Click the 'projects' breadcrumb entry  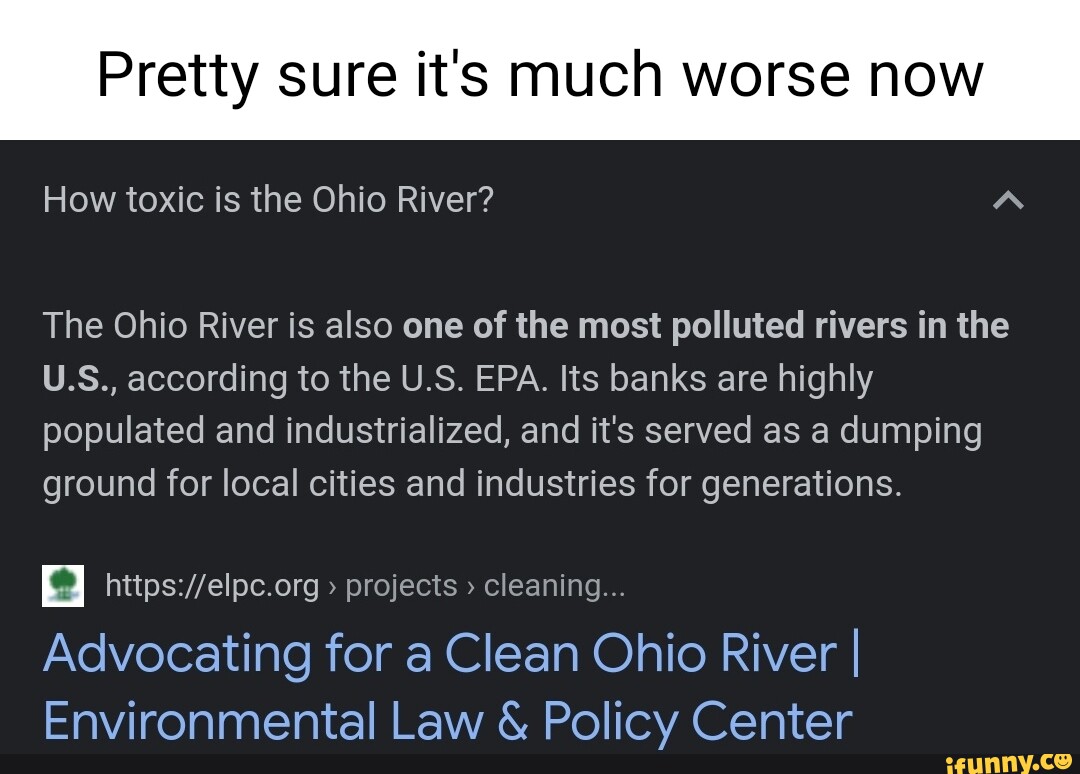401,585
